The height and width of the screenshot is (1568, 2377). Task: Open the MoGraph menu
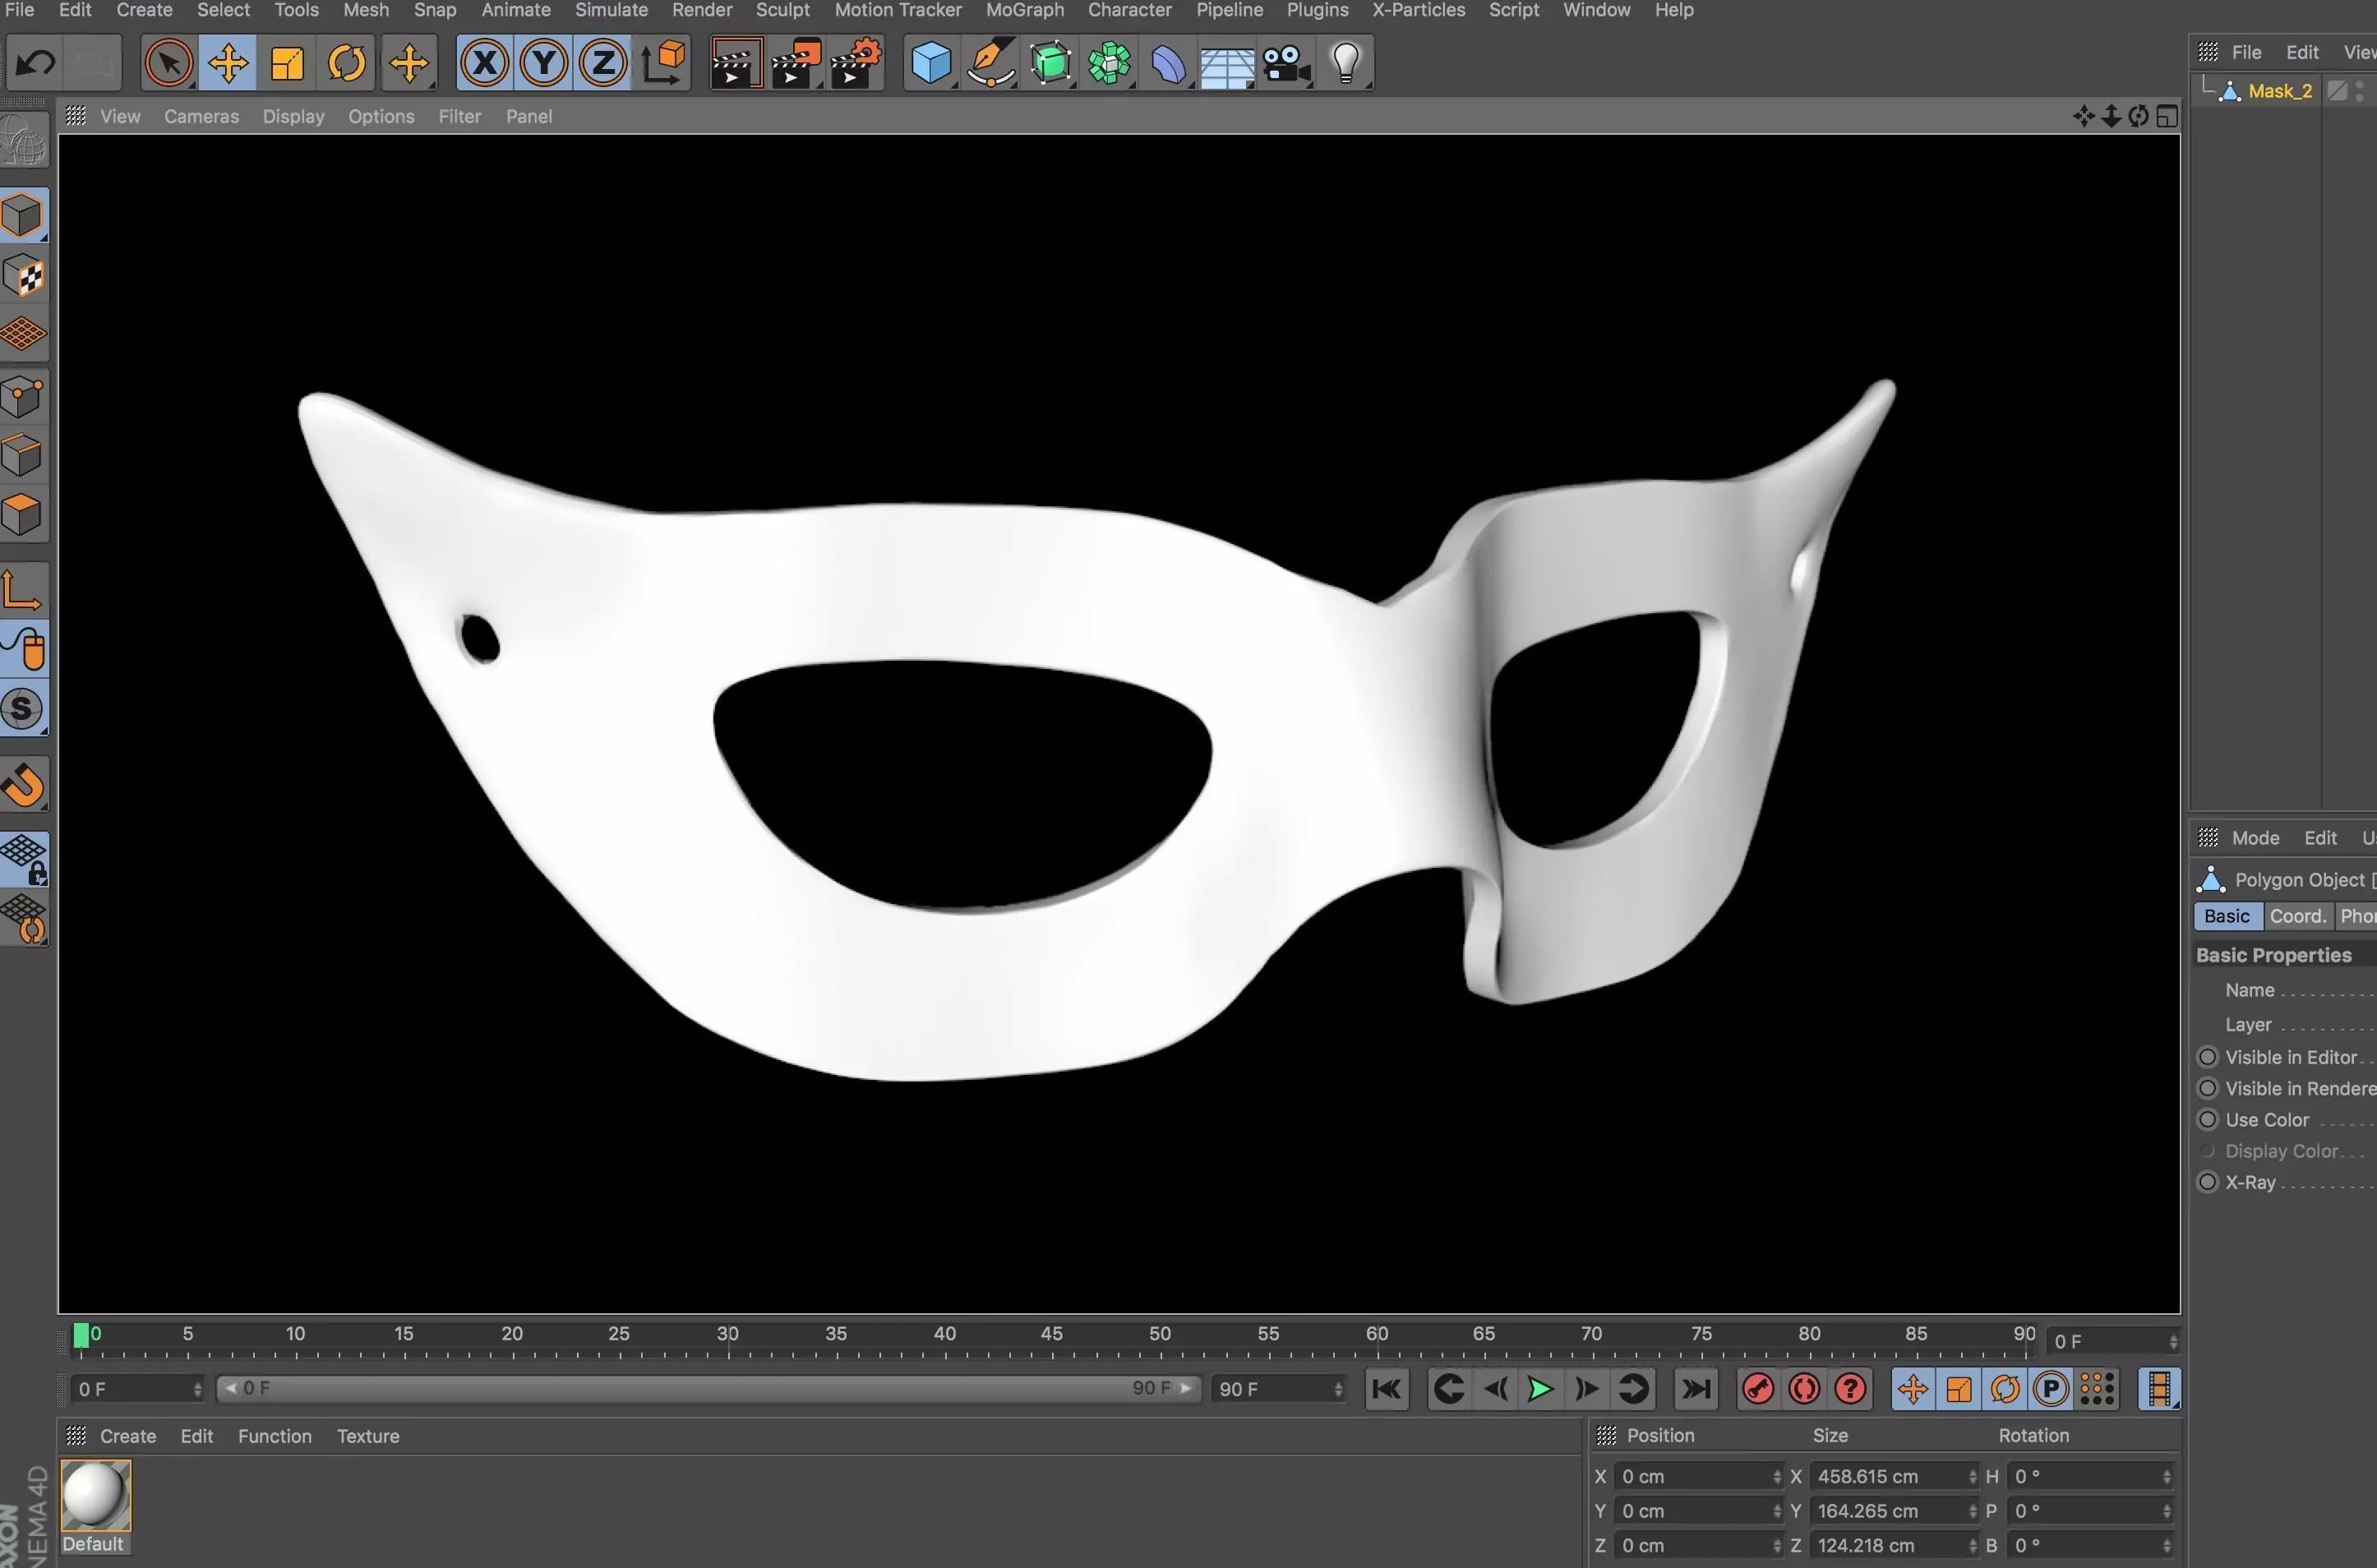pos(1024,10)
